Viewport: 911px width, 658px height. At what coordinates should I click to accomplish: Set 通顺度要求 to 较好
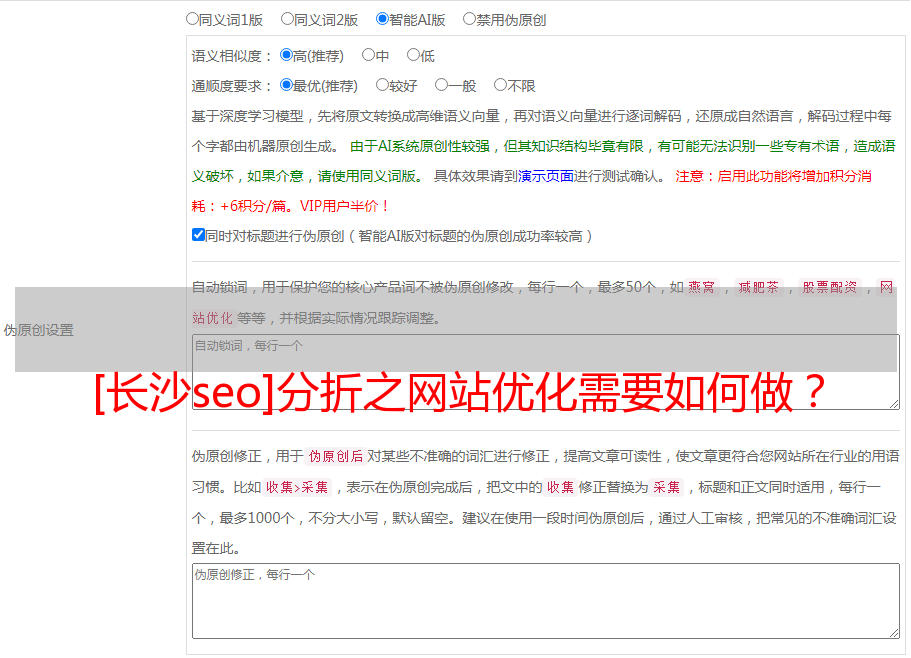[382, 86]
